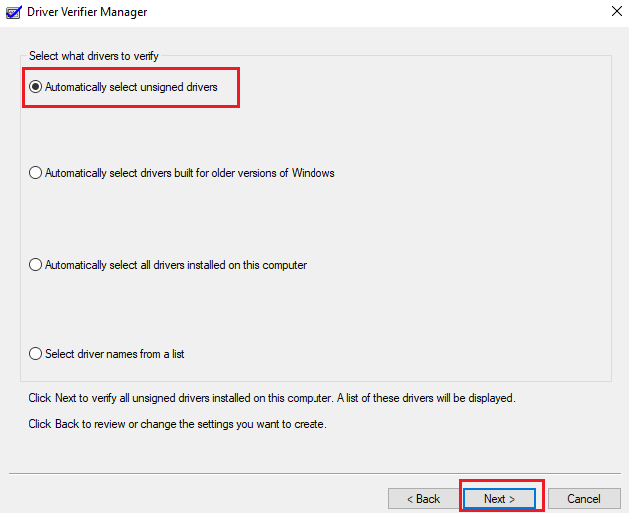This screenshot has height=513, width=629.
Task: Click the "Click Next to verify all unsigned drivers" text
Action: click(x=272, y=398)
